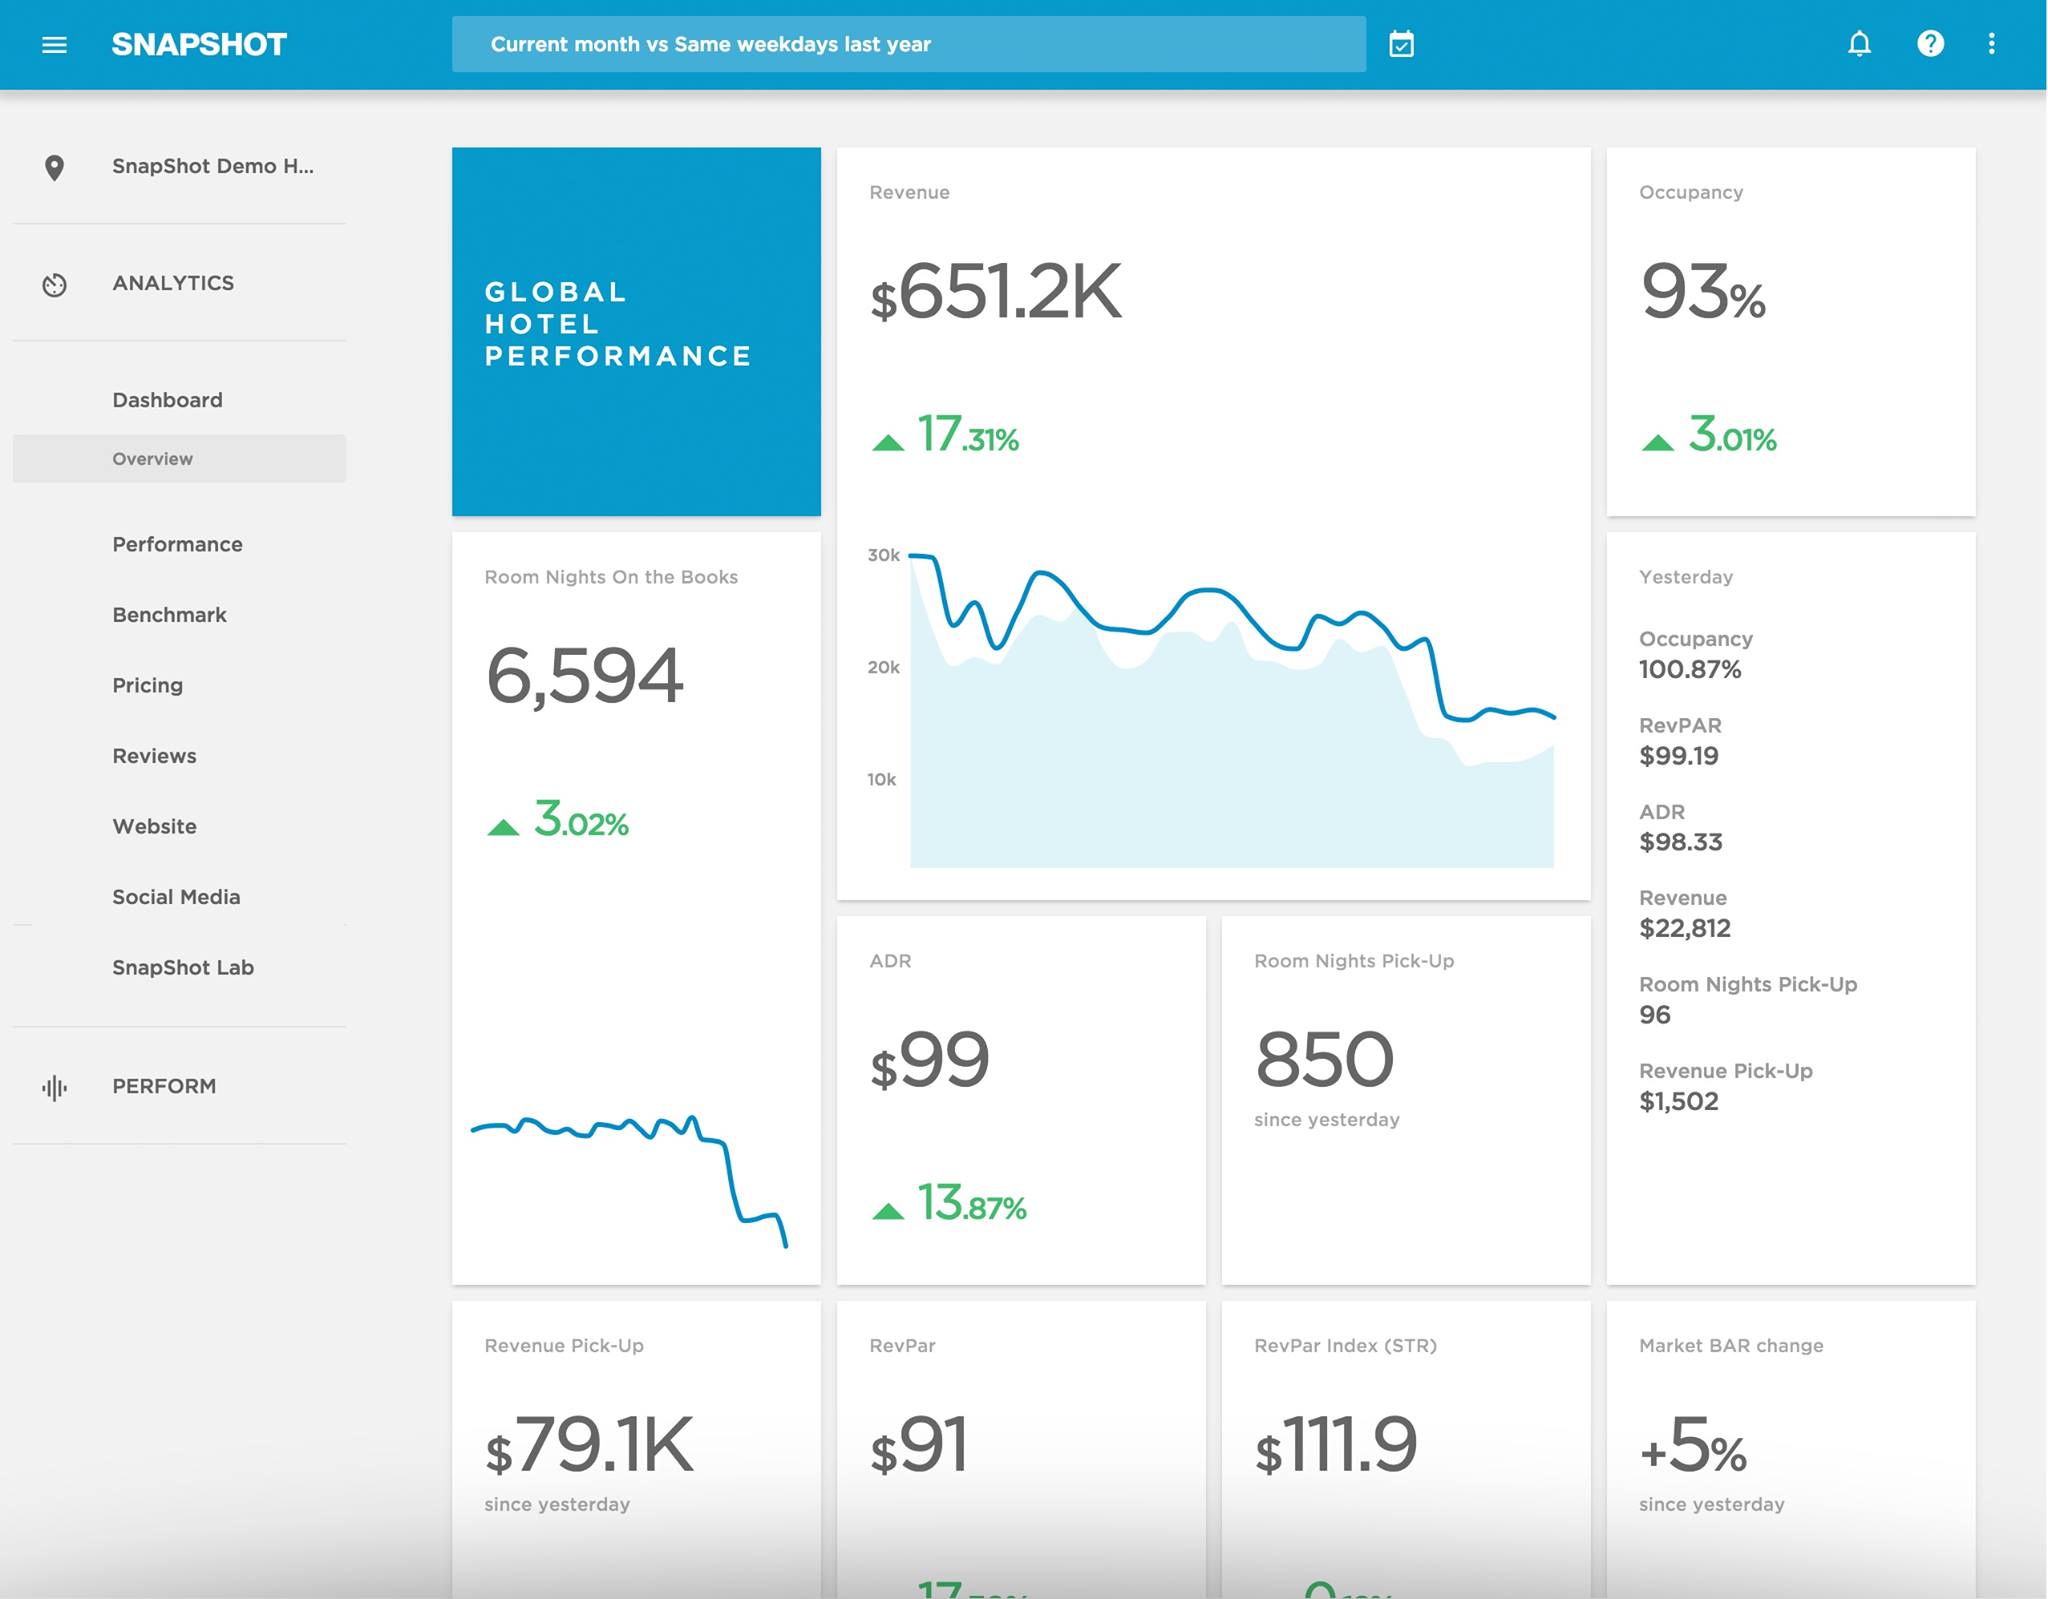Select the Overview menu item
2048x1599 pixels.
pyautogui.click(x=152, y=458)
